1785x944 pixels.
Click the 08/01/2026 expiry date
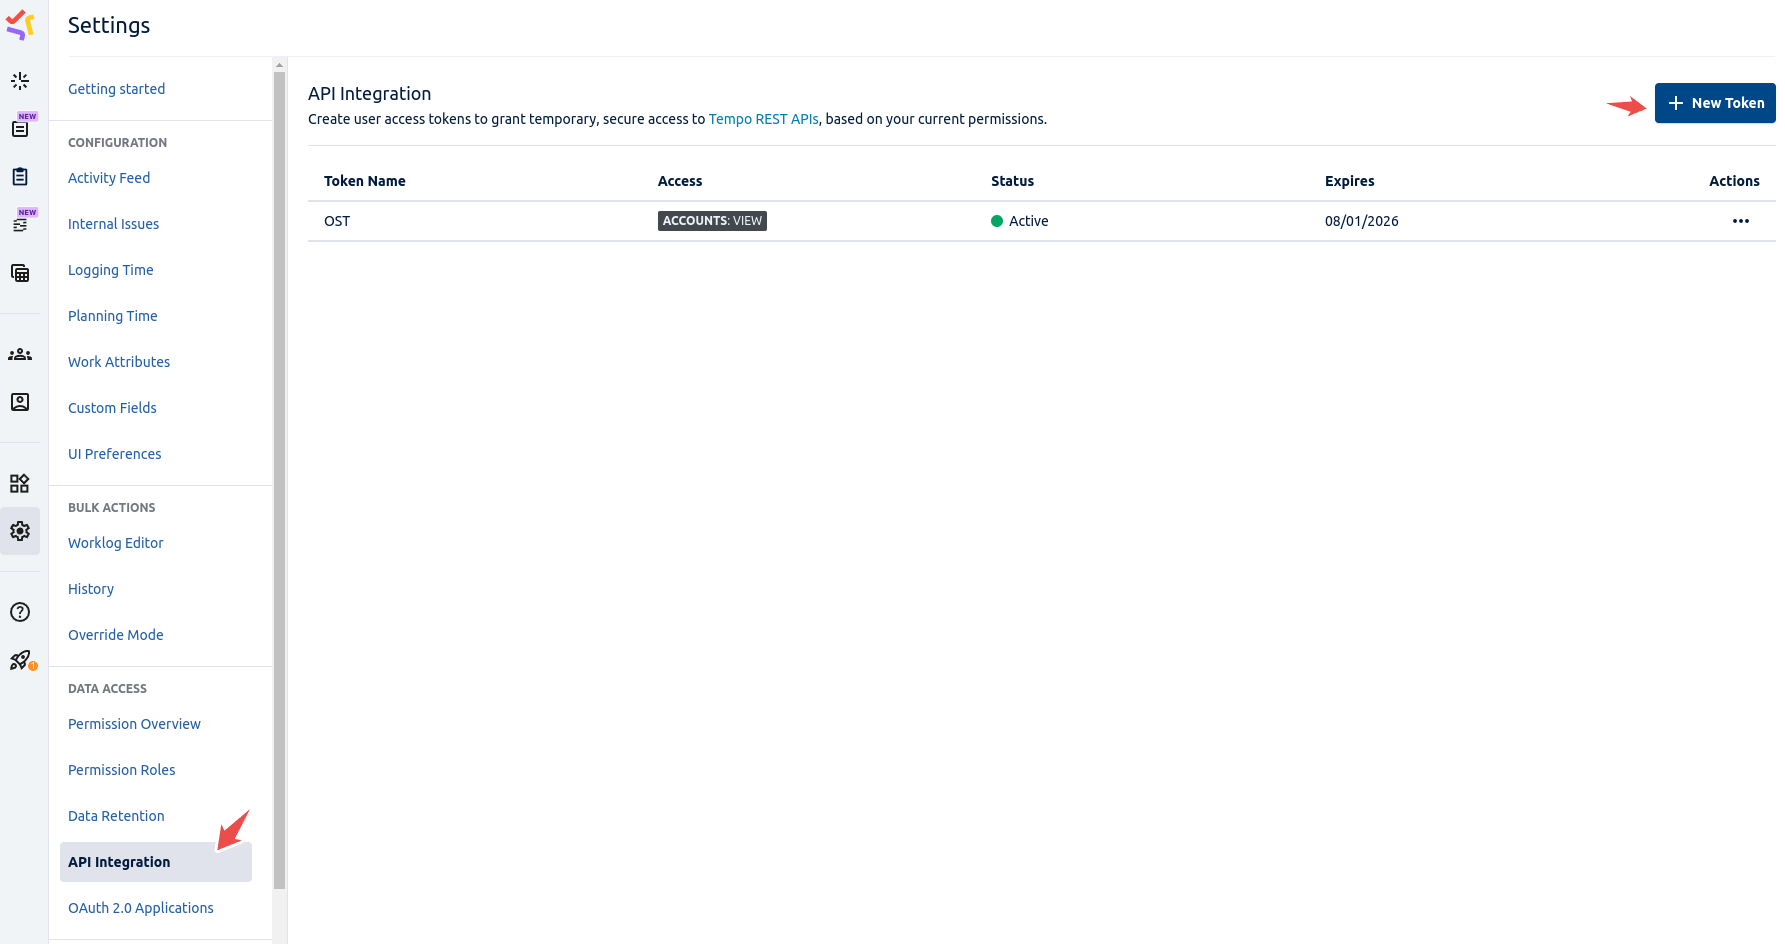tap(1361, 221)
